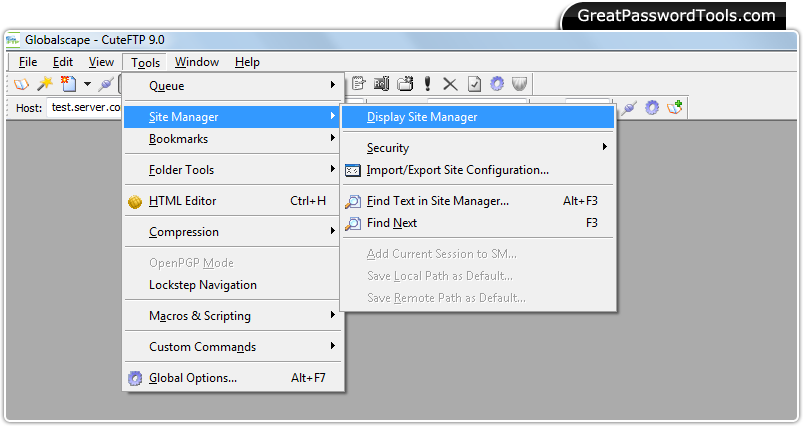Screen dimensions: 803x426
Task: Expand the Bookmarks submenu
Action: click(233, 139)
